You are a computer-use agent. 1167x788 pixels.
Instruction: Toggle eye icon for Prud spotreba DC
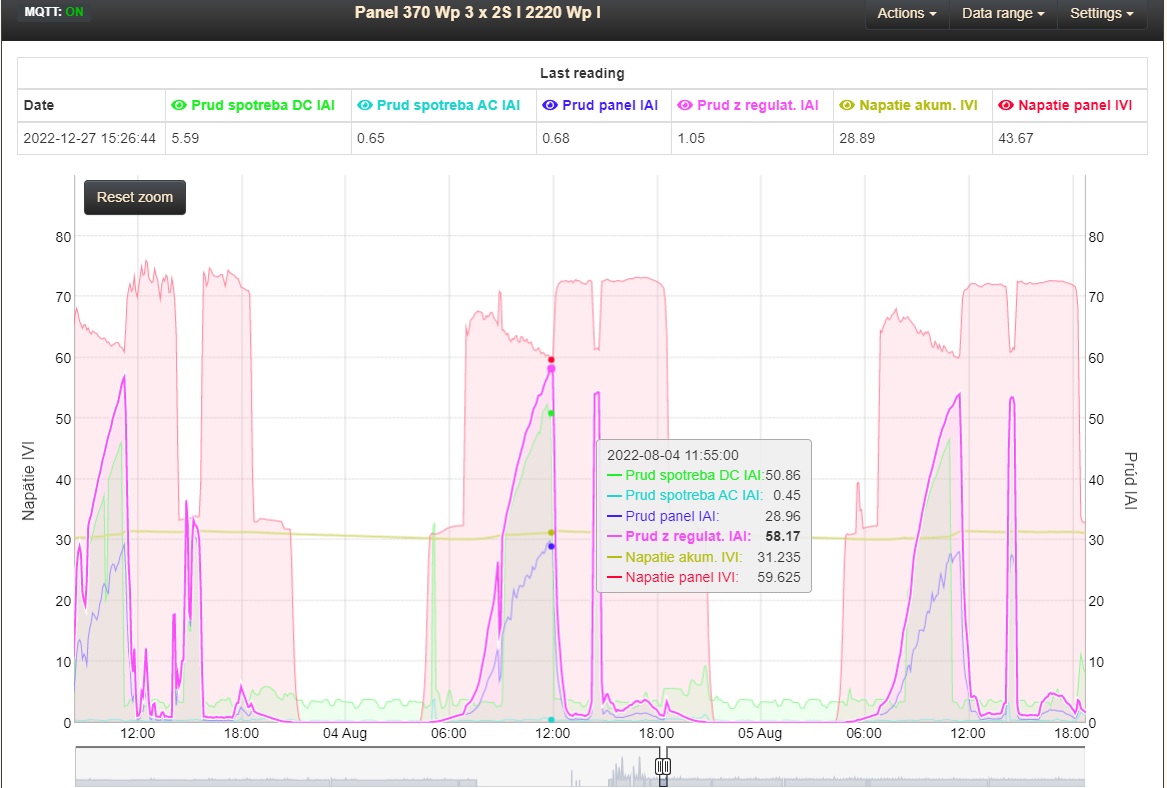pyautogui.click(x=179, y=105)
